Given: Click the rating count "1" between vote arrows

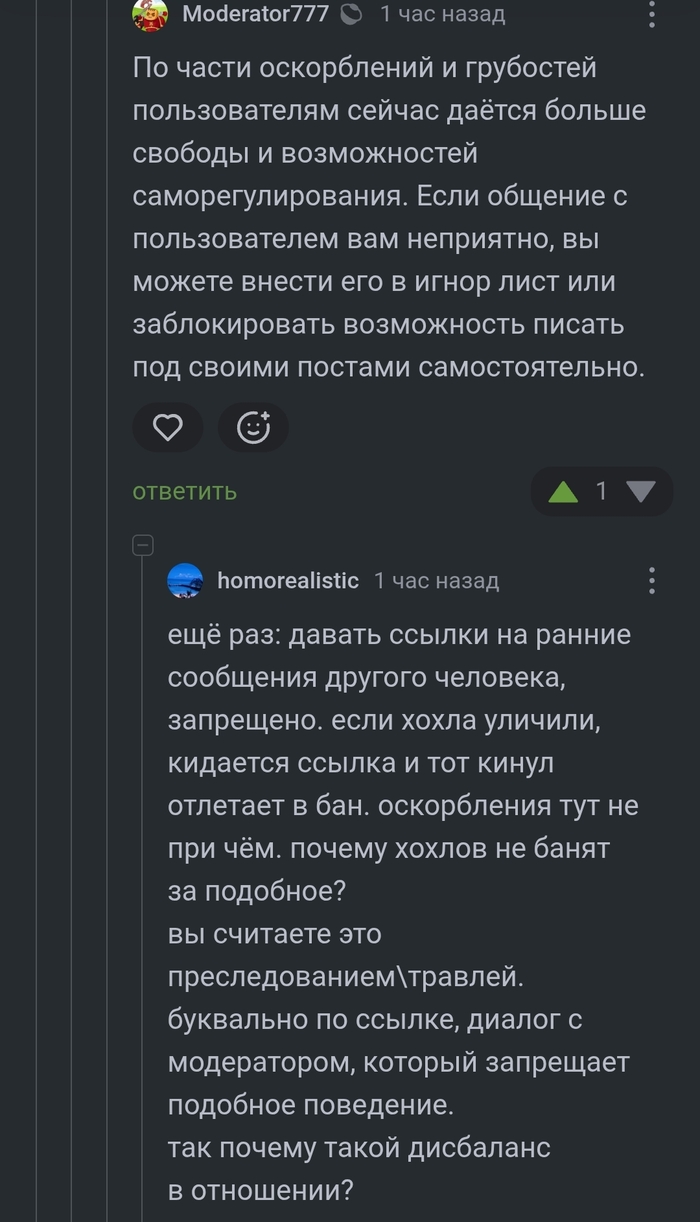Looking at the screenshot, I should [x=602, y=491].
